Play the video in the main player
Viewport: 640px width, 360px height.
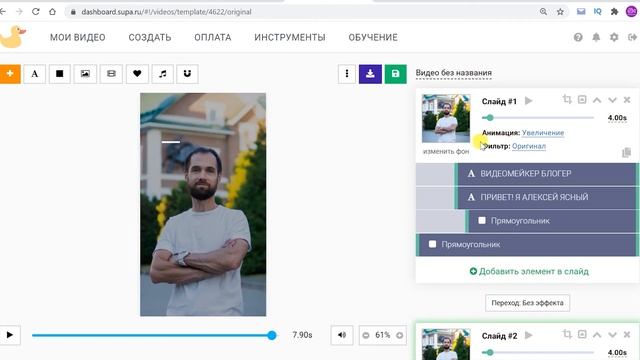[x=10, y=335]
